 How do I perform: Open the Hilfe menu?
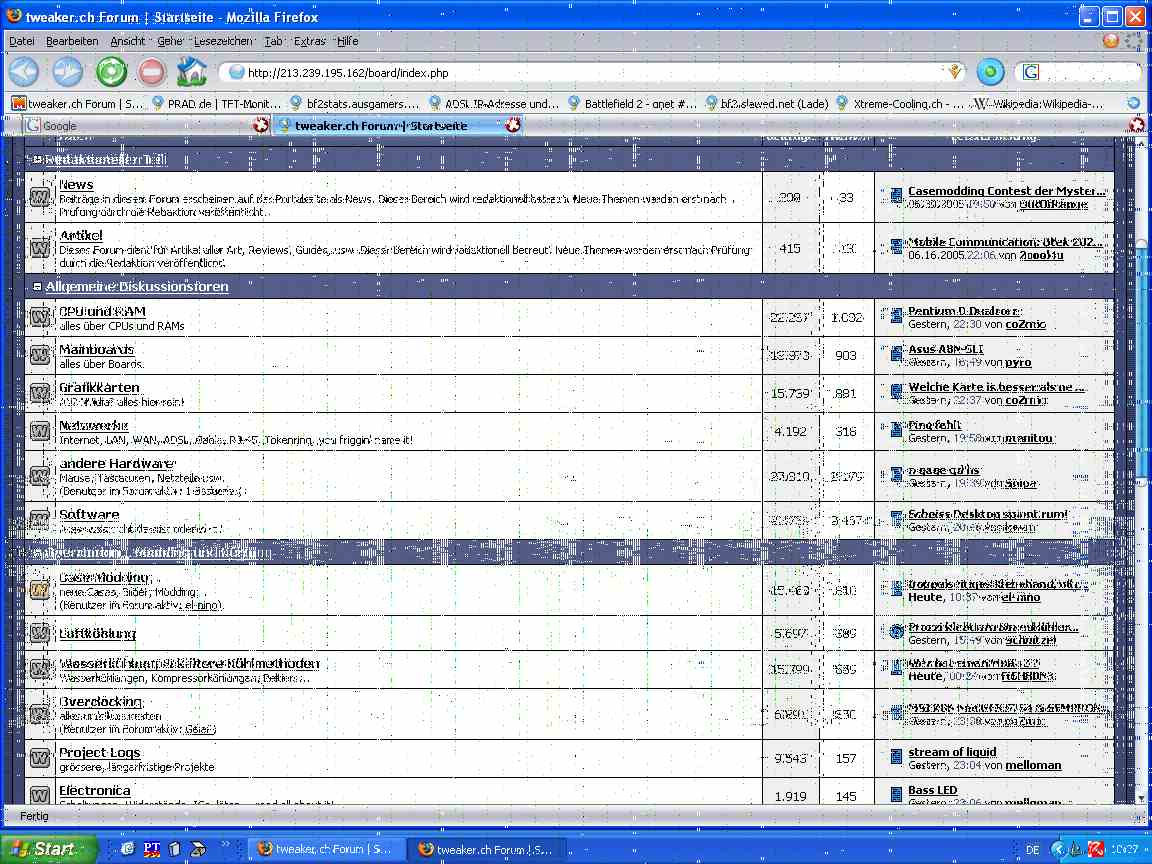click(x=348, y=41)
